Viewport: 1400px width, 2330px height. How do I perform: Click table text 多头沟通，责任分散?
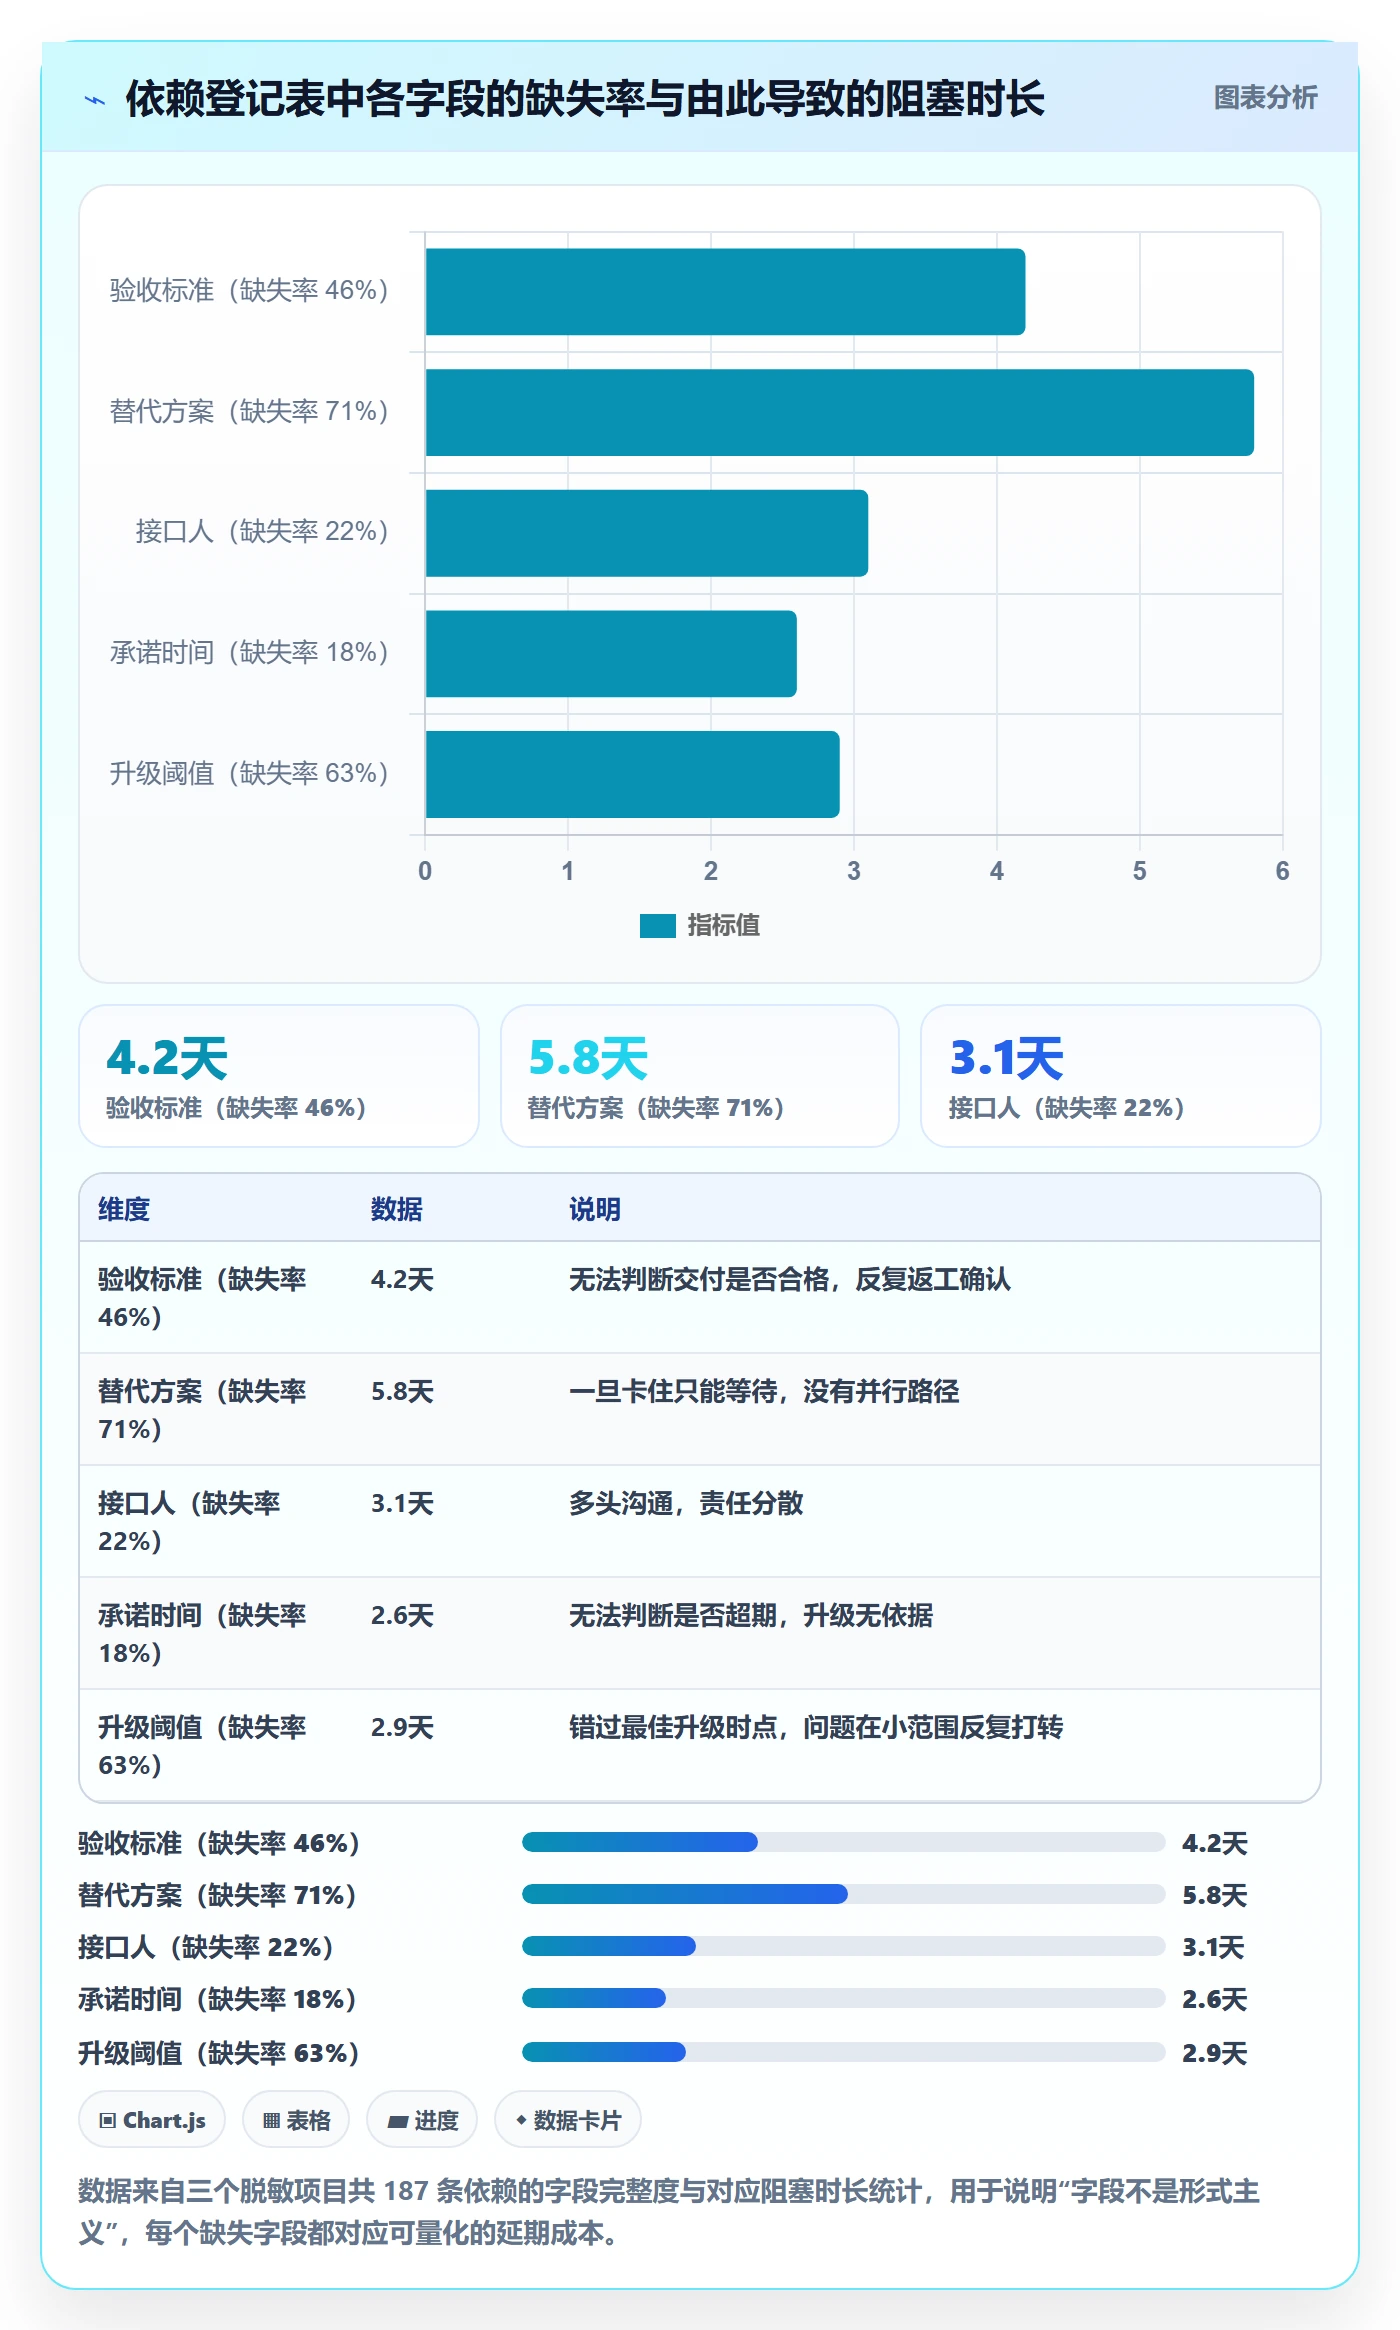coord(686,1503)
